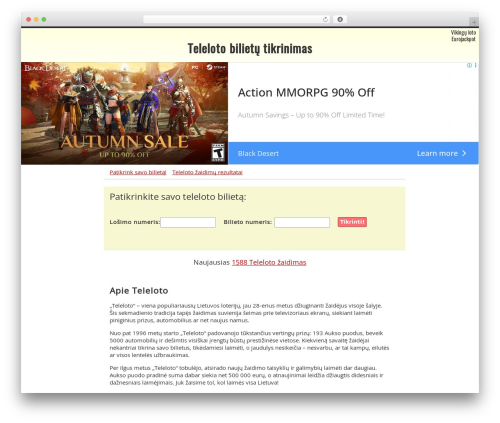Screen dimensions: 500x423
Task: Click the Bilieto numeris input field
Action: [302, 222]
